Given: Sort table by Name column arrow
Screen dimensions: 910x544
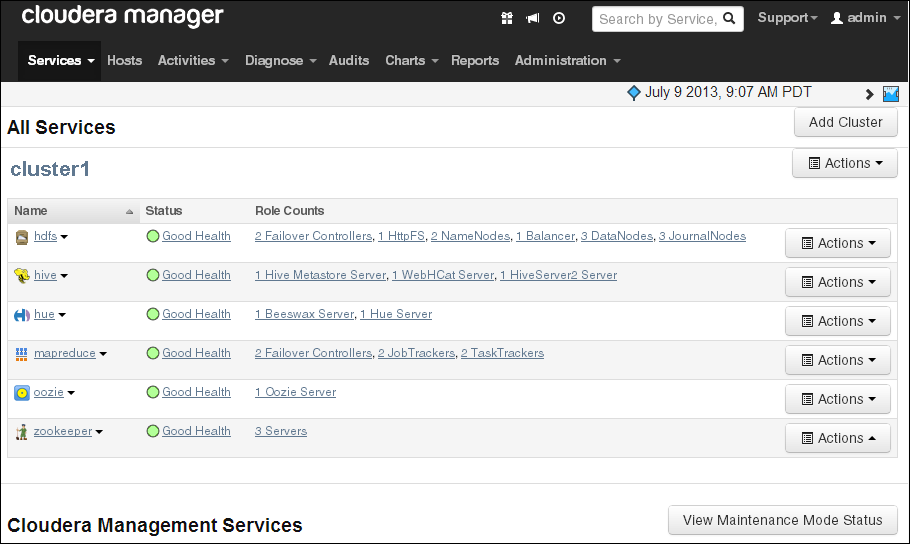Looking at the screenshot, I should (129, 212).
